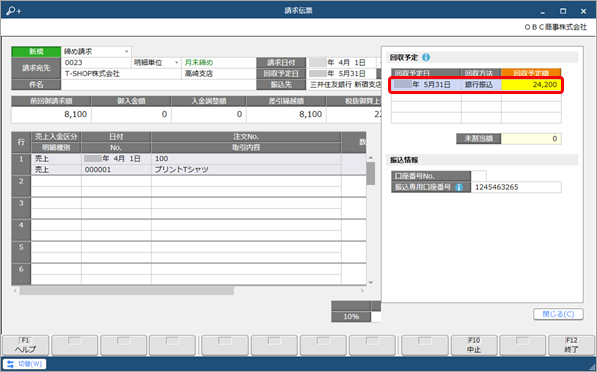The height and width of the screenshot is (372, 597).
Task: Click 回収予定額 cell showing 24,200
Action: coord(531,85)
